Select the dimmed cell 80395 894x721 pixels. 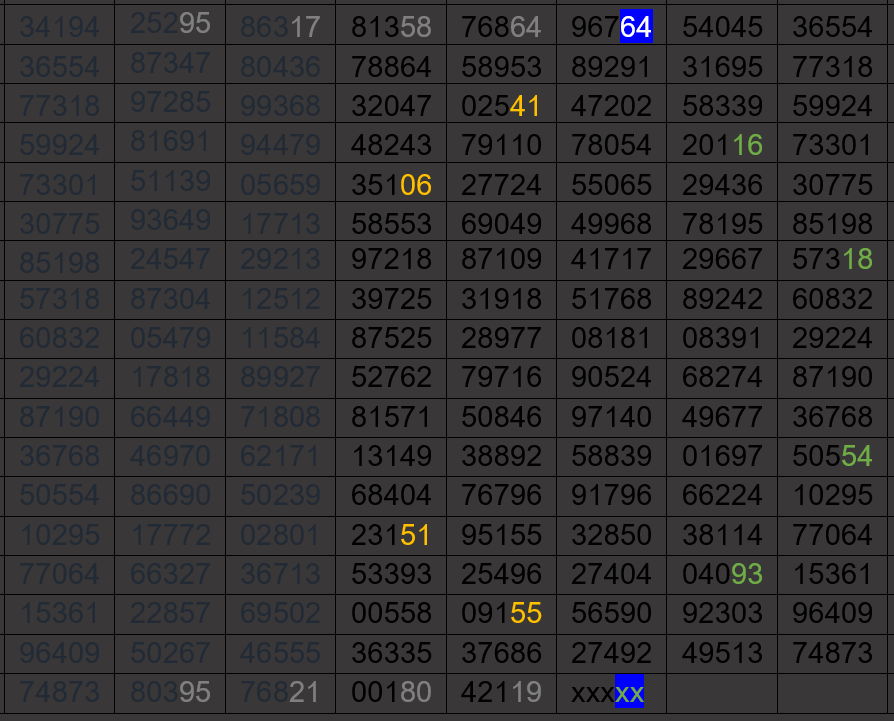pyautogui.click(x=170, y=692)
